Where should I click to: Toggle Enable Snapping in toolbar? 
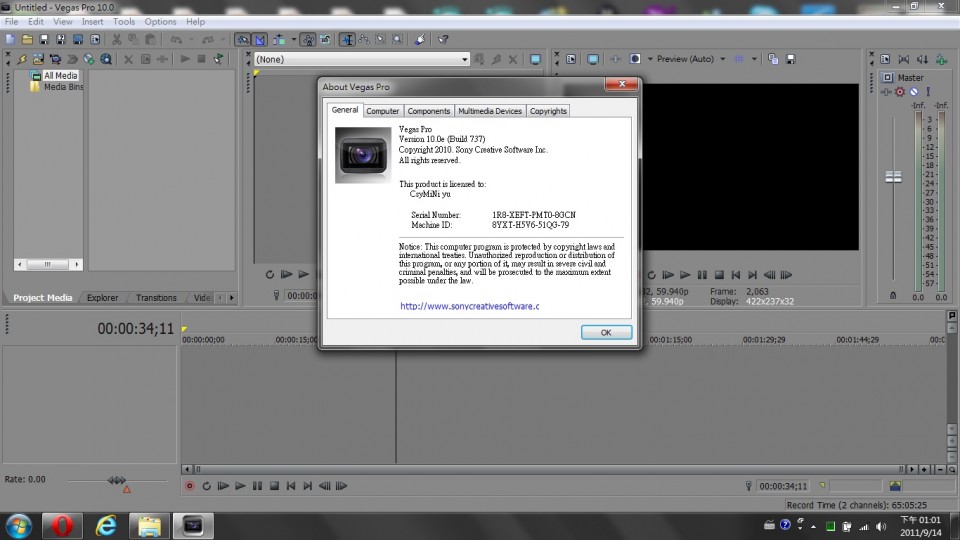click(x=242, y=40)
